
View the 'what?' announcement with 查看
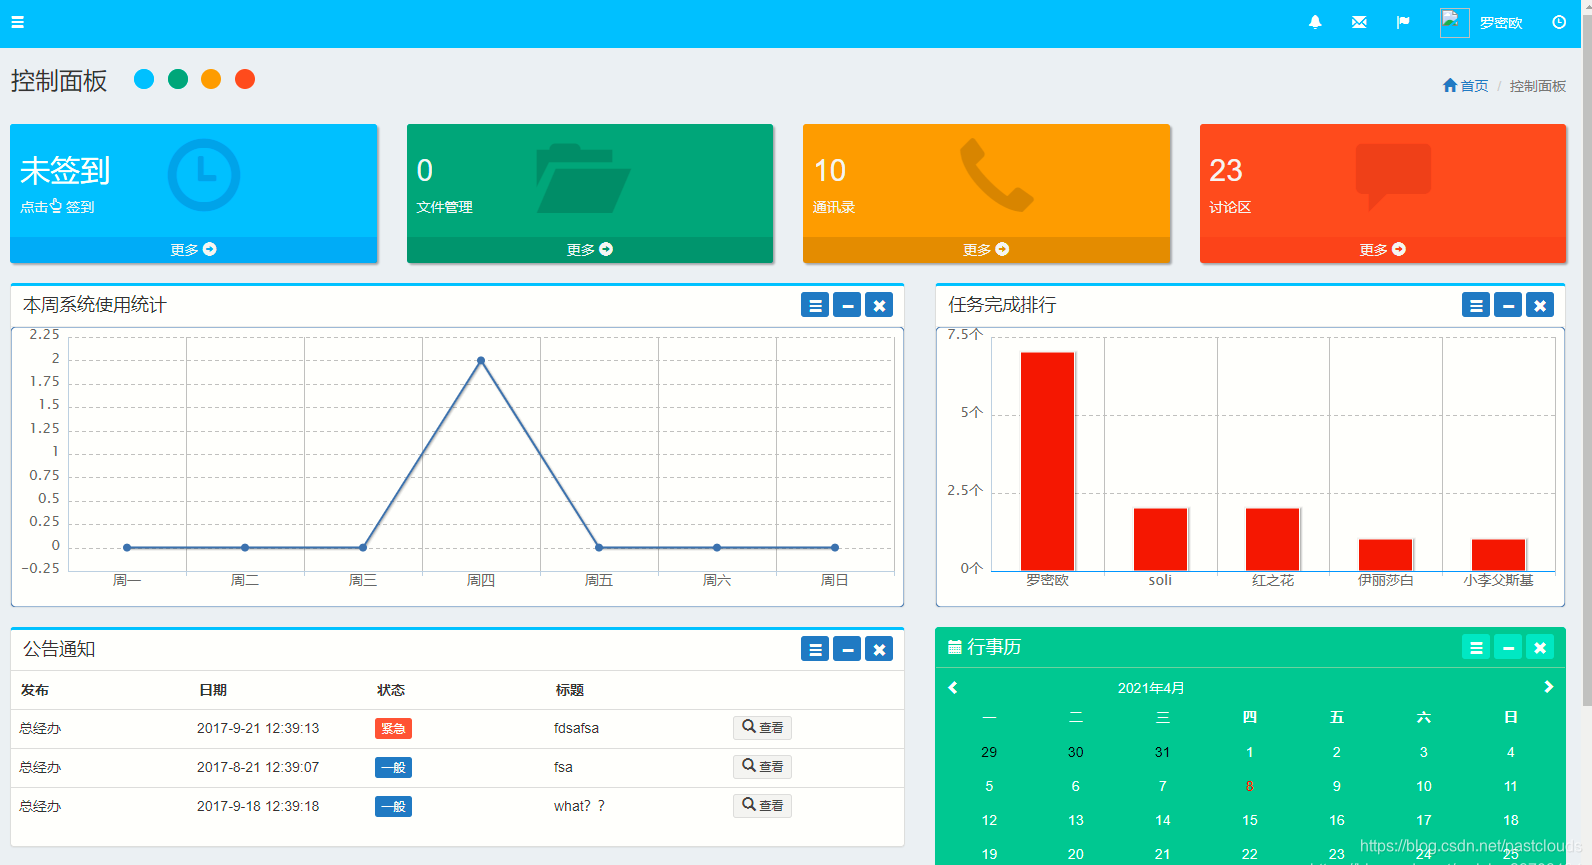[762, 805]
